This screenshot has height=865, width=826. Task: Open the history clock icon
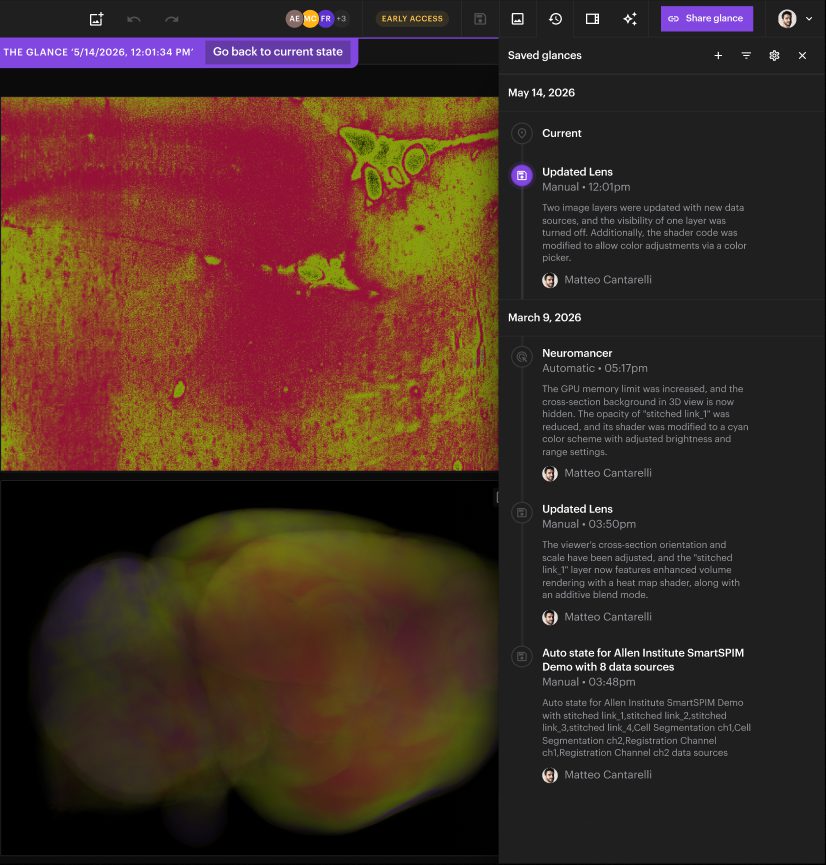[555, 19]
